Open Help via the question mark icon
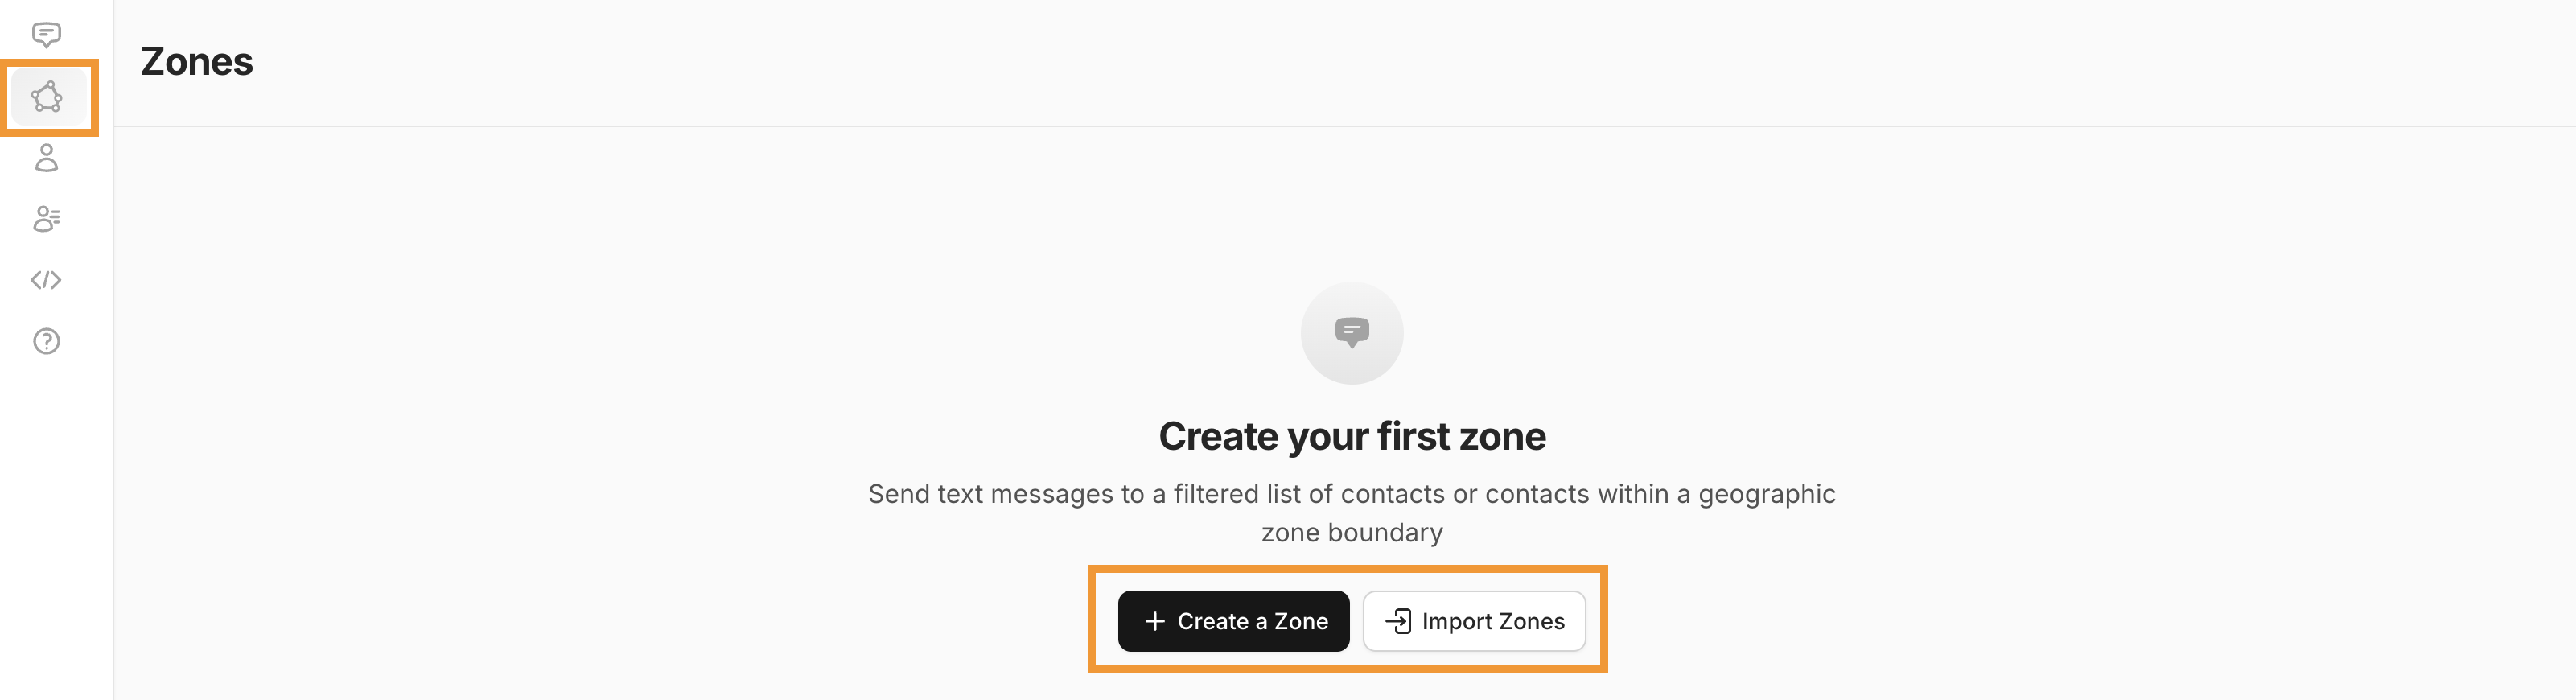The image size is (2576, 700). click(46, 341)
